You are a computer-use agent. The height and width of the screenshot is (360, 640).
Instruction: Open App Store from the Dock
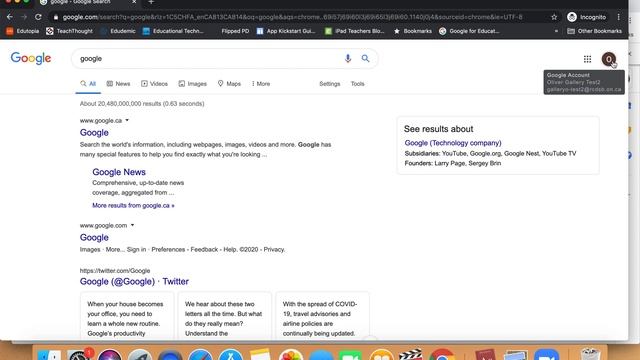click(231, 355)
